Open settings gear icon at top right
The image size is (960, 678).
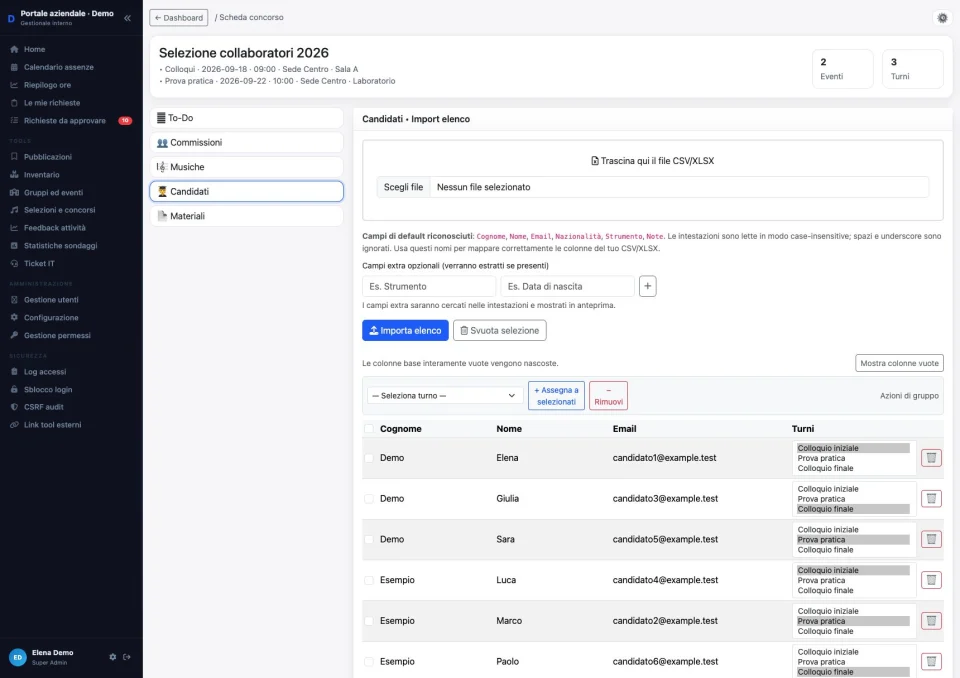pyautogui.click(x=942, y=18)
